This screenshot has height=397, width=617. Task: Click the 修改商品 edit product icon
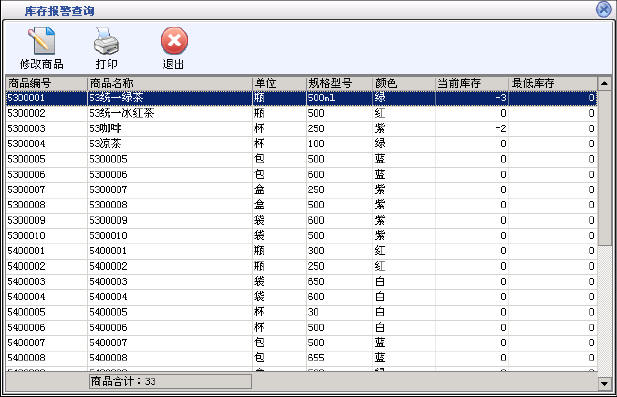click(x=41, y=41)
